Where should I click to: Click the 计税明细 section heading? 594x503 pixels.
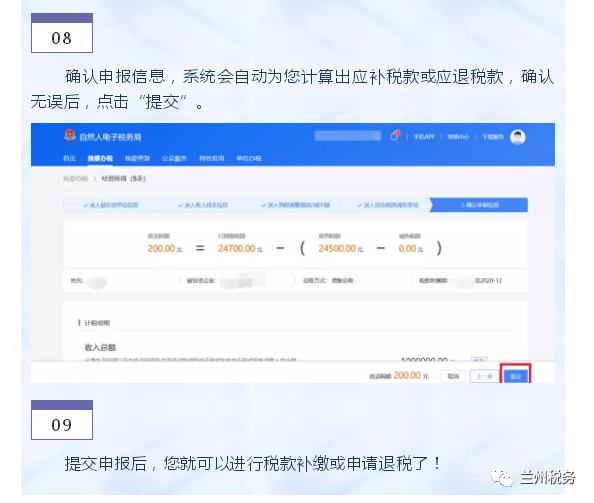click(x=97, y=323)
